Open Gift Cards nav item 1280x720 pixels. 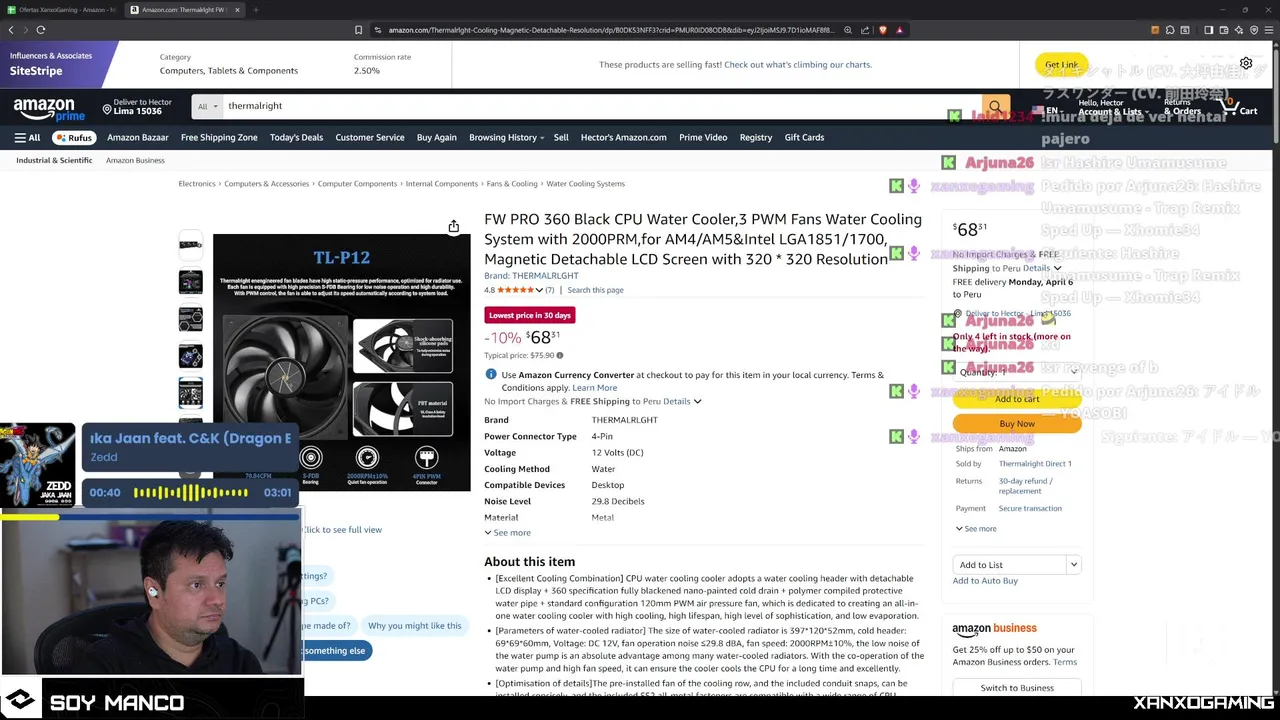804,137
